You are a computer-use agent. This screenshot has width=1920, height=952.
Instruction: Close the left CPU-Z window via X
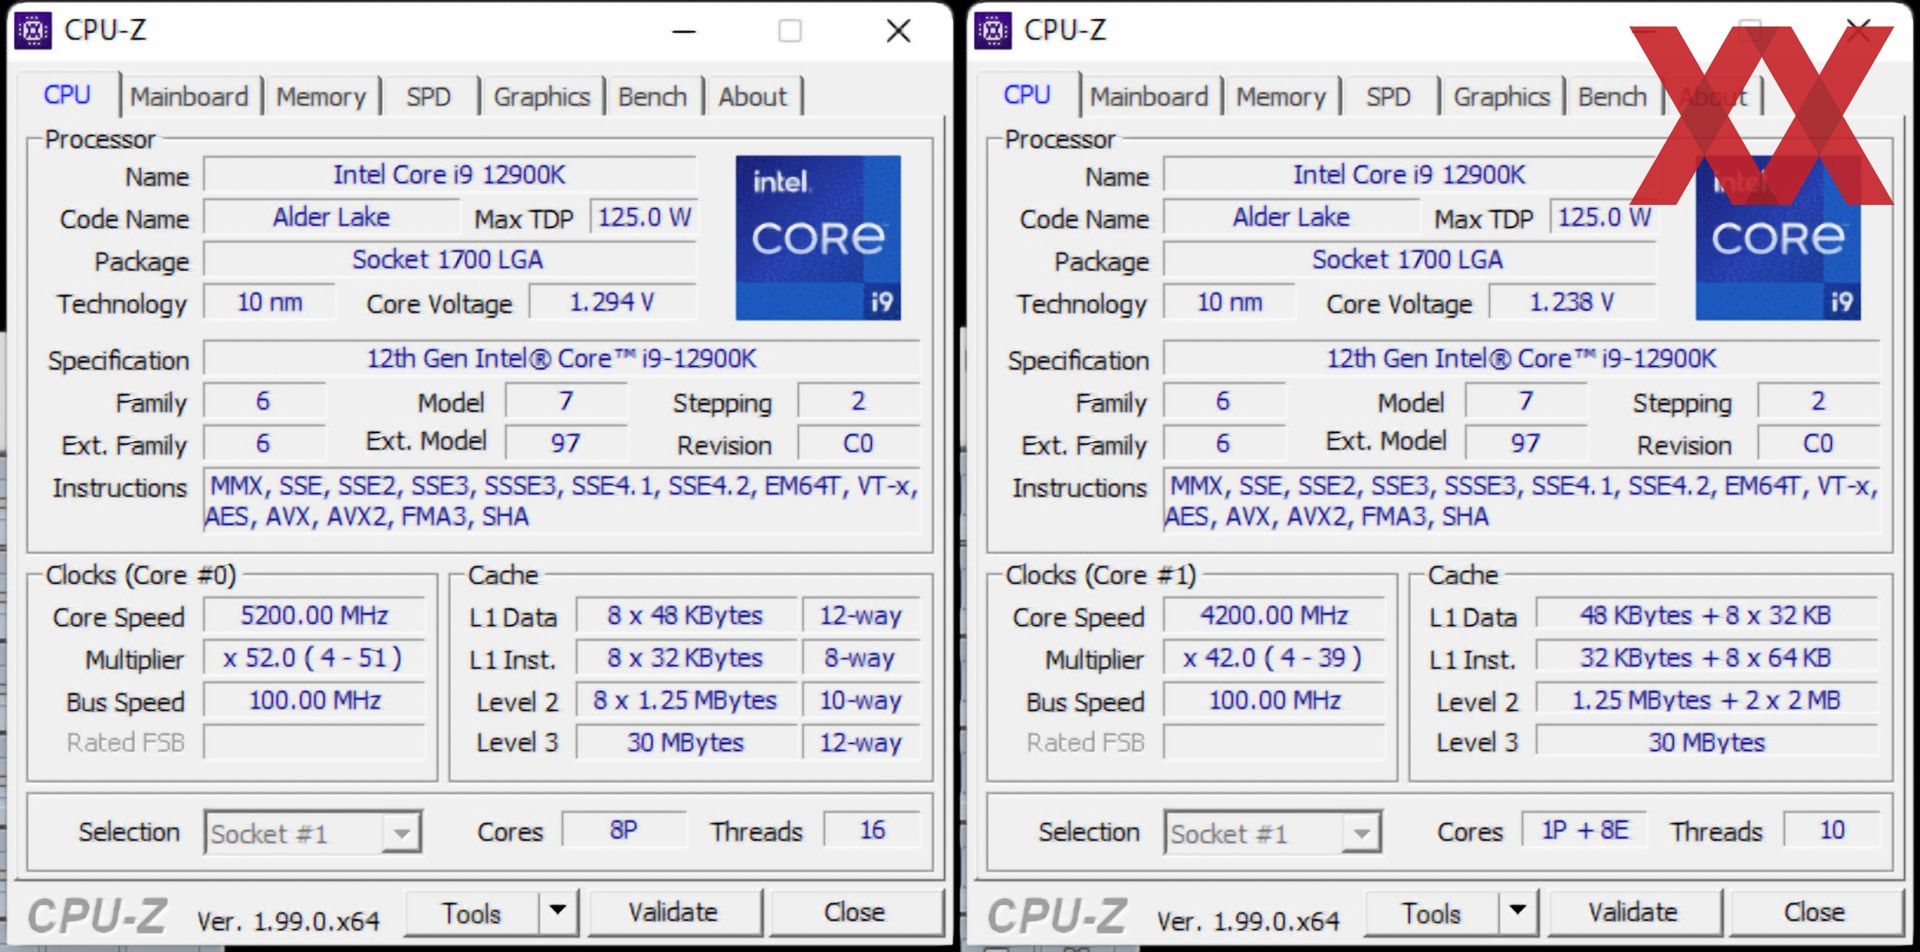(x=899, y=31)
